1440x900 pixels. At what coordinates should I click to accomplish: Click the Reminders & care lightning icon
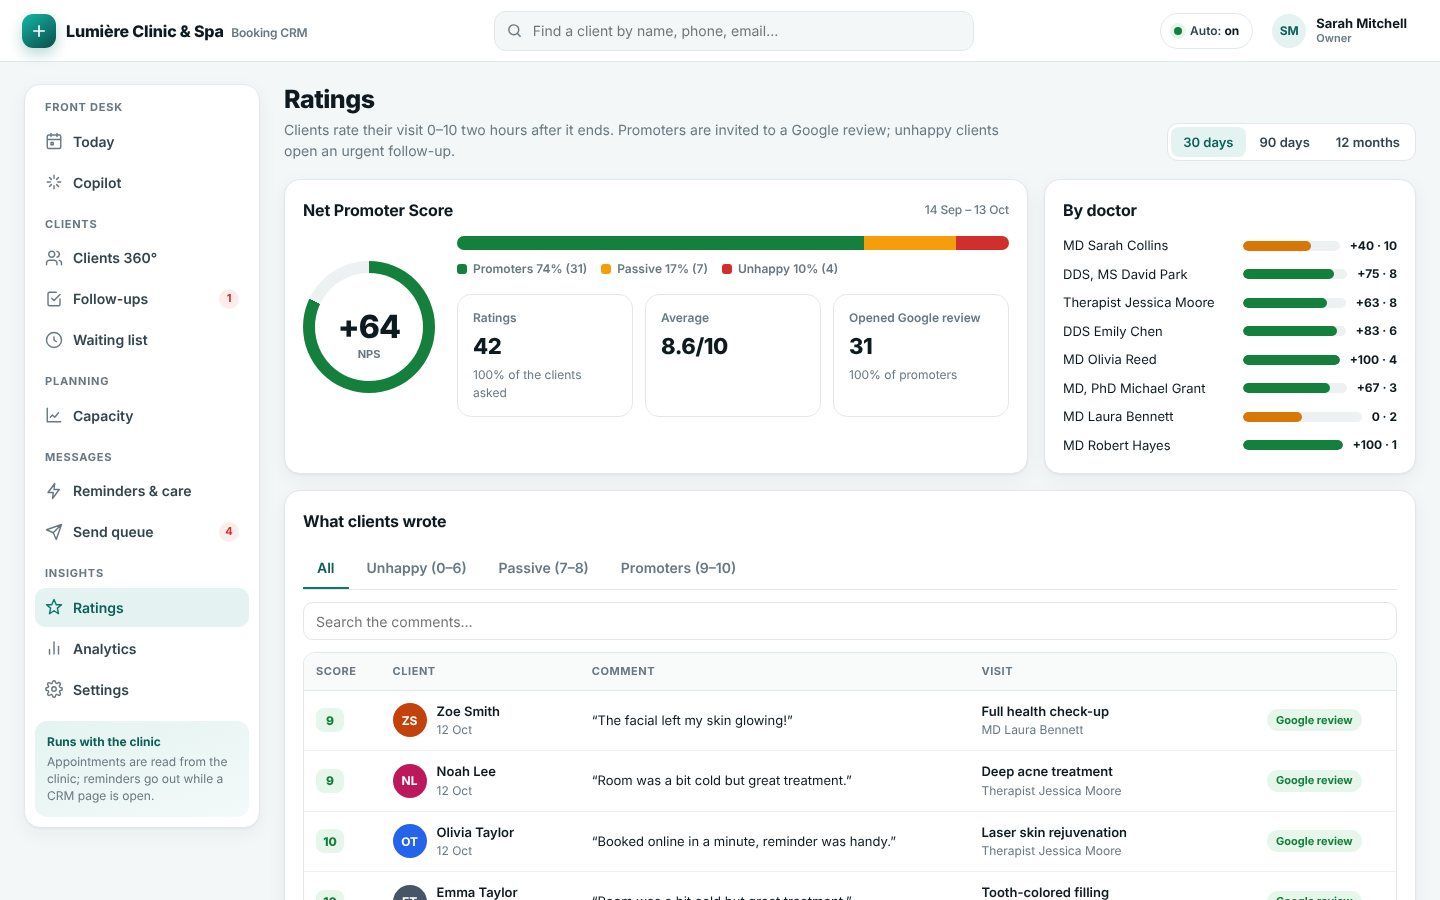coord(54,491)
